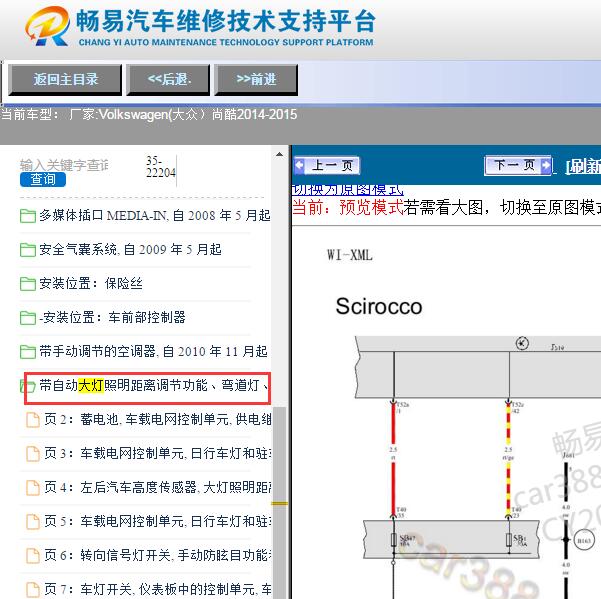Go to next page with 下一页

(x=518, y=166)
